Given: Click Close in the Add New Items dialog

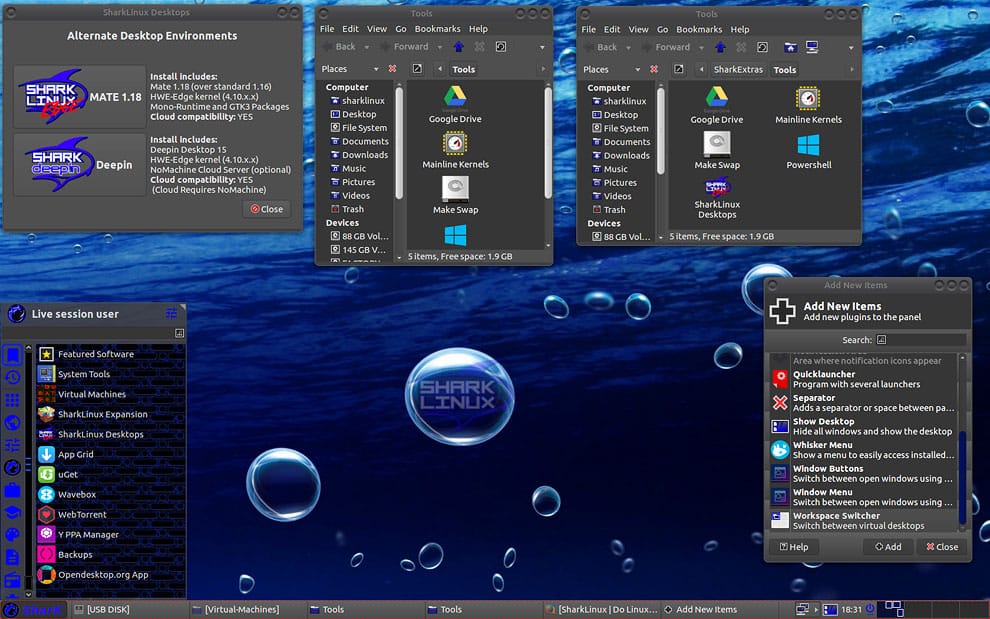Looking at the screenshot, I should tap(942, 547).
